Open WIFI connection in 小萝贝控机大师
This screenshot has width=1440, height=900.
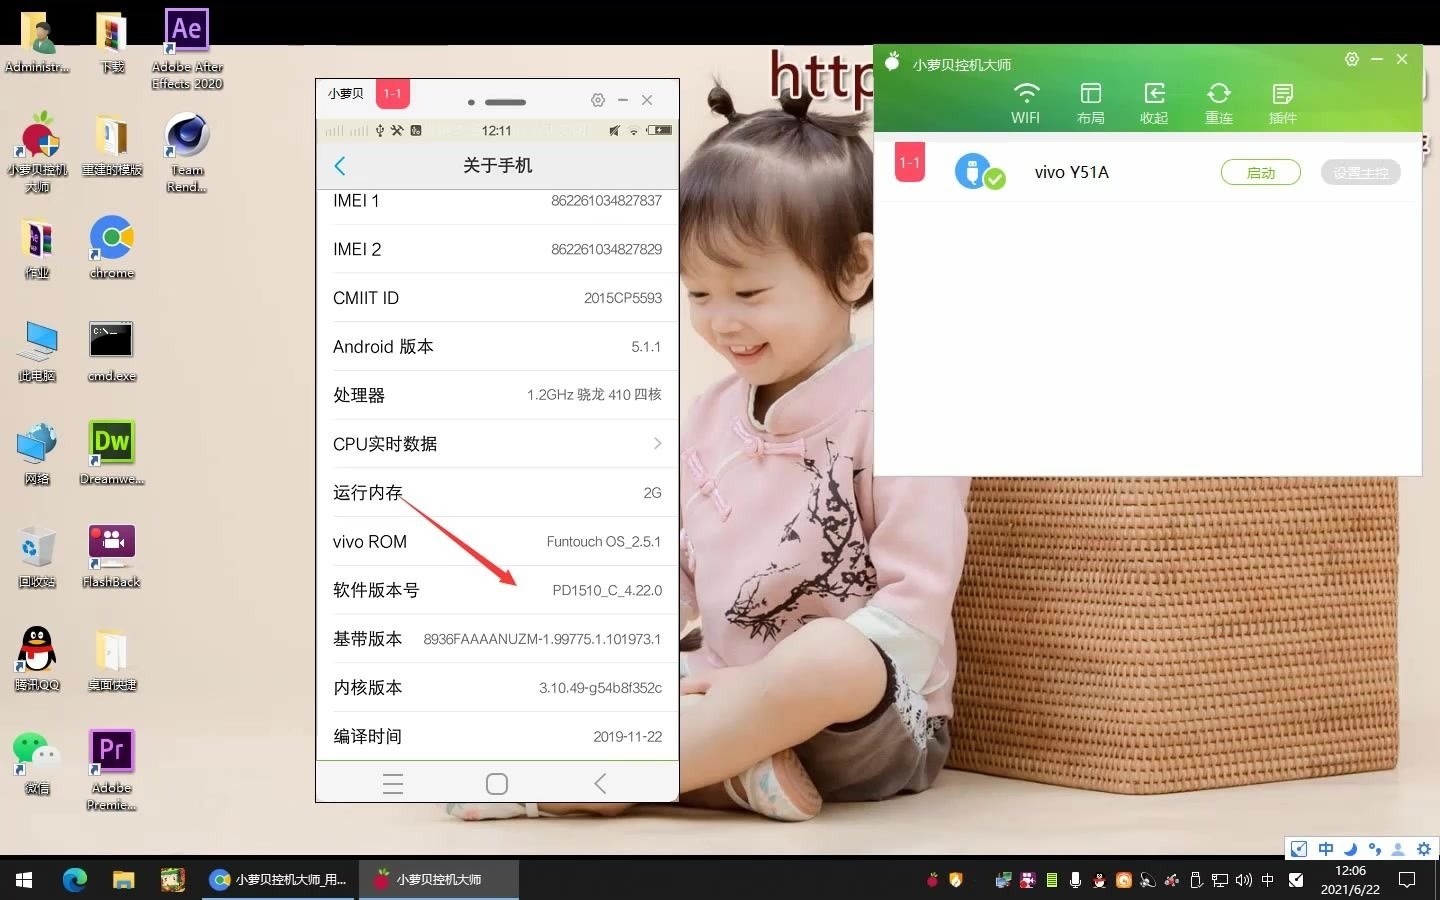1025,103
